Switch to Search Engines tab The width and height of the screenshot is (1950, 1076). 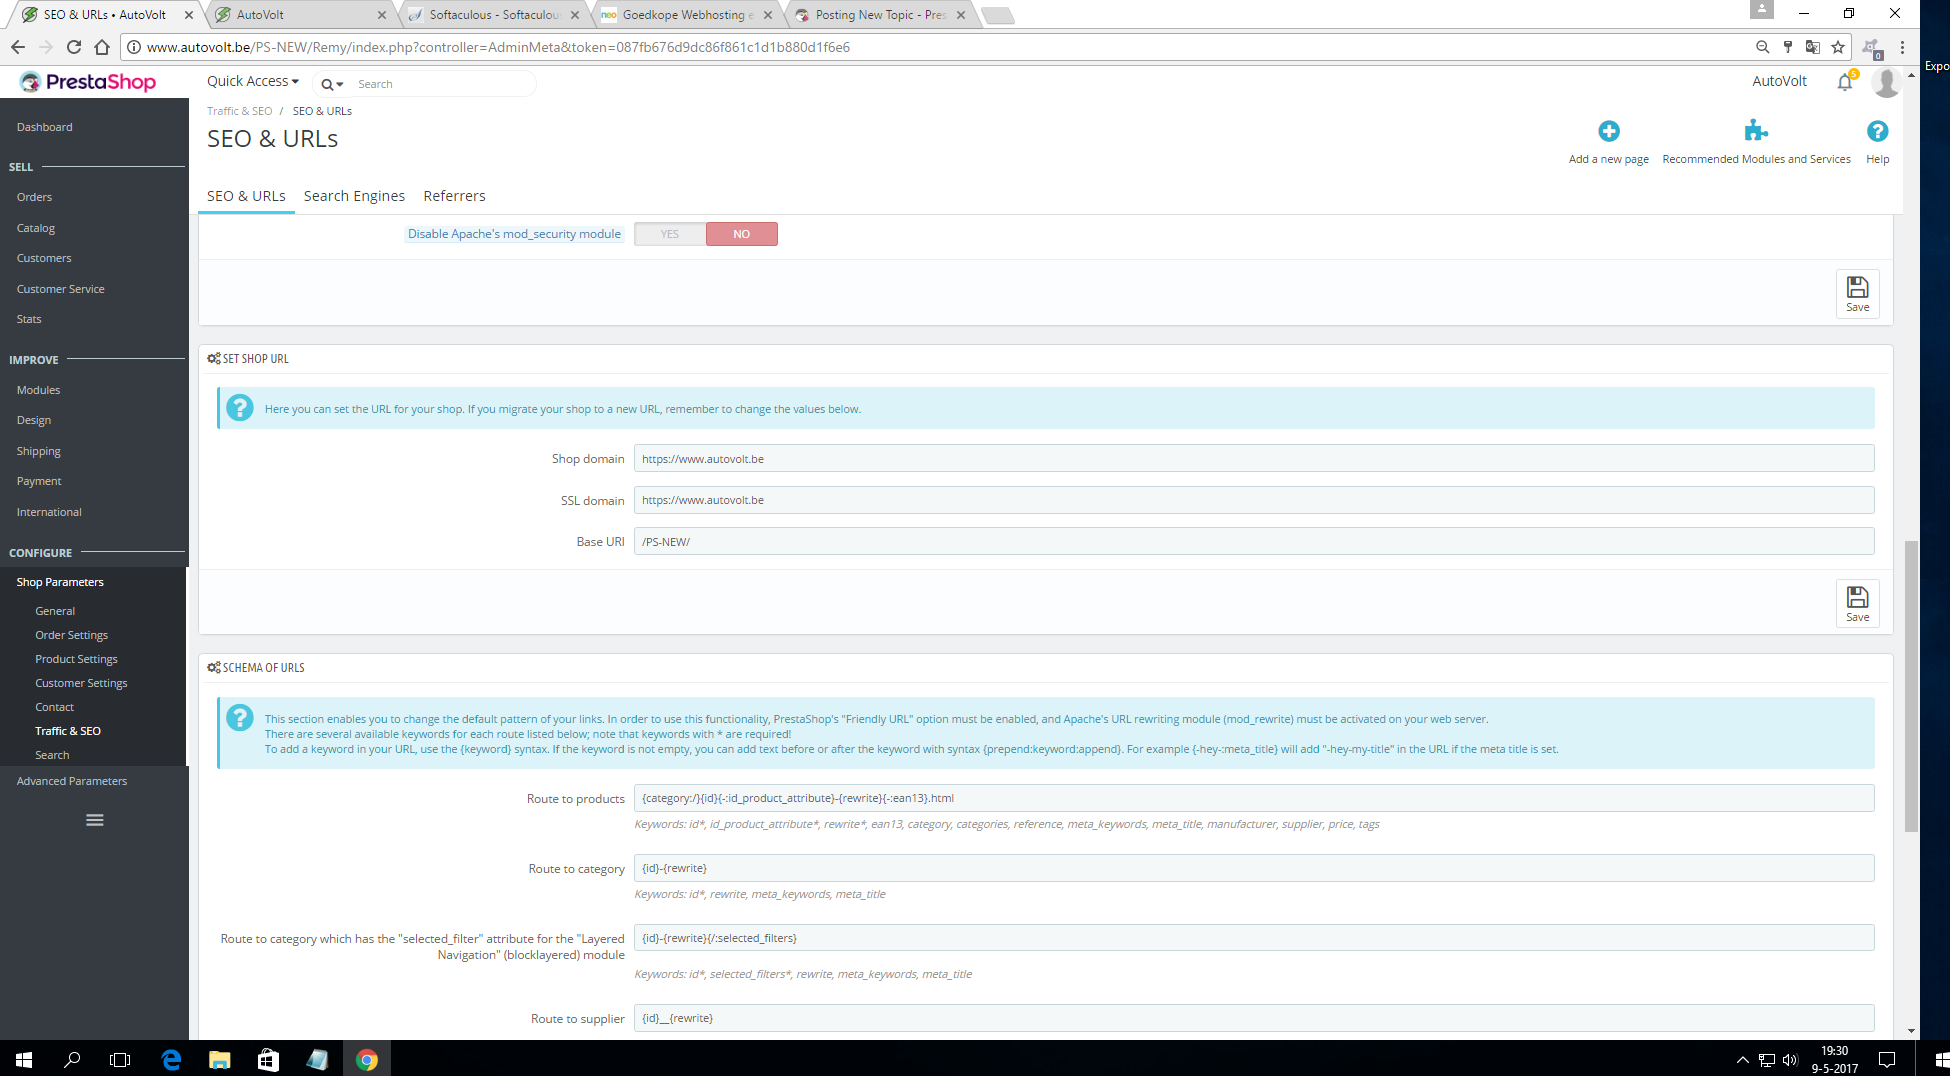tap(354, 196)
